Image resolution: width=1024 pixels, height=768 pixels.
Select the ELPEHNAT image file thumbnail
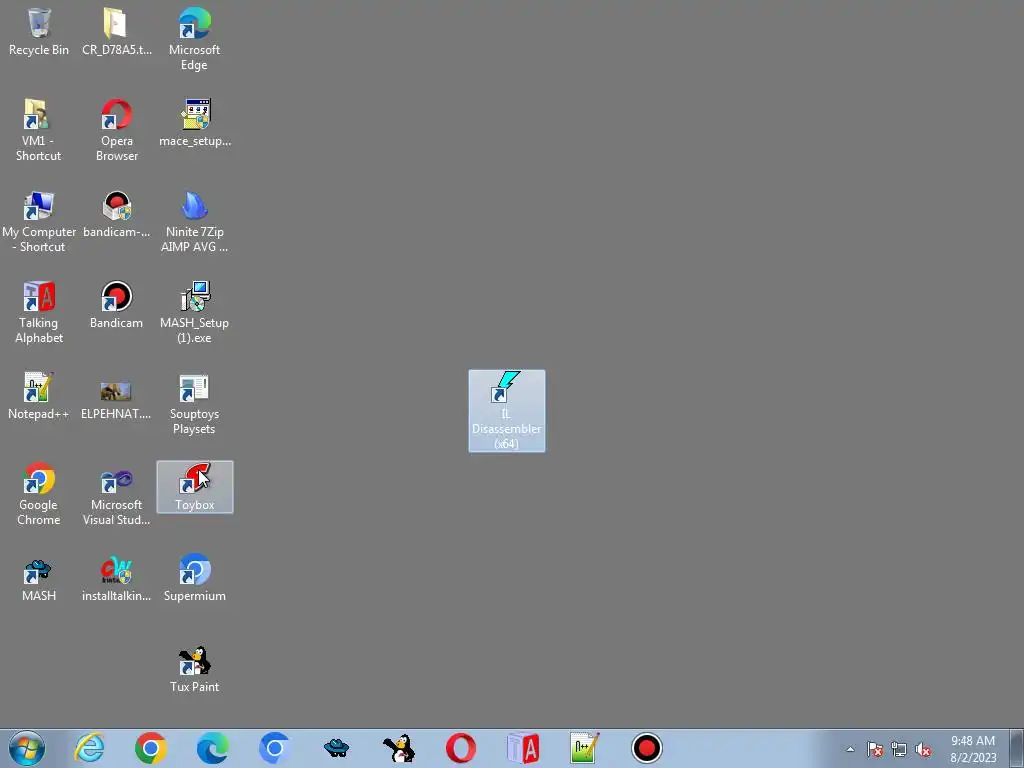tap(116, 400)
